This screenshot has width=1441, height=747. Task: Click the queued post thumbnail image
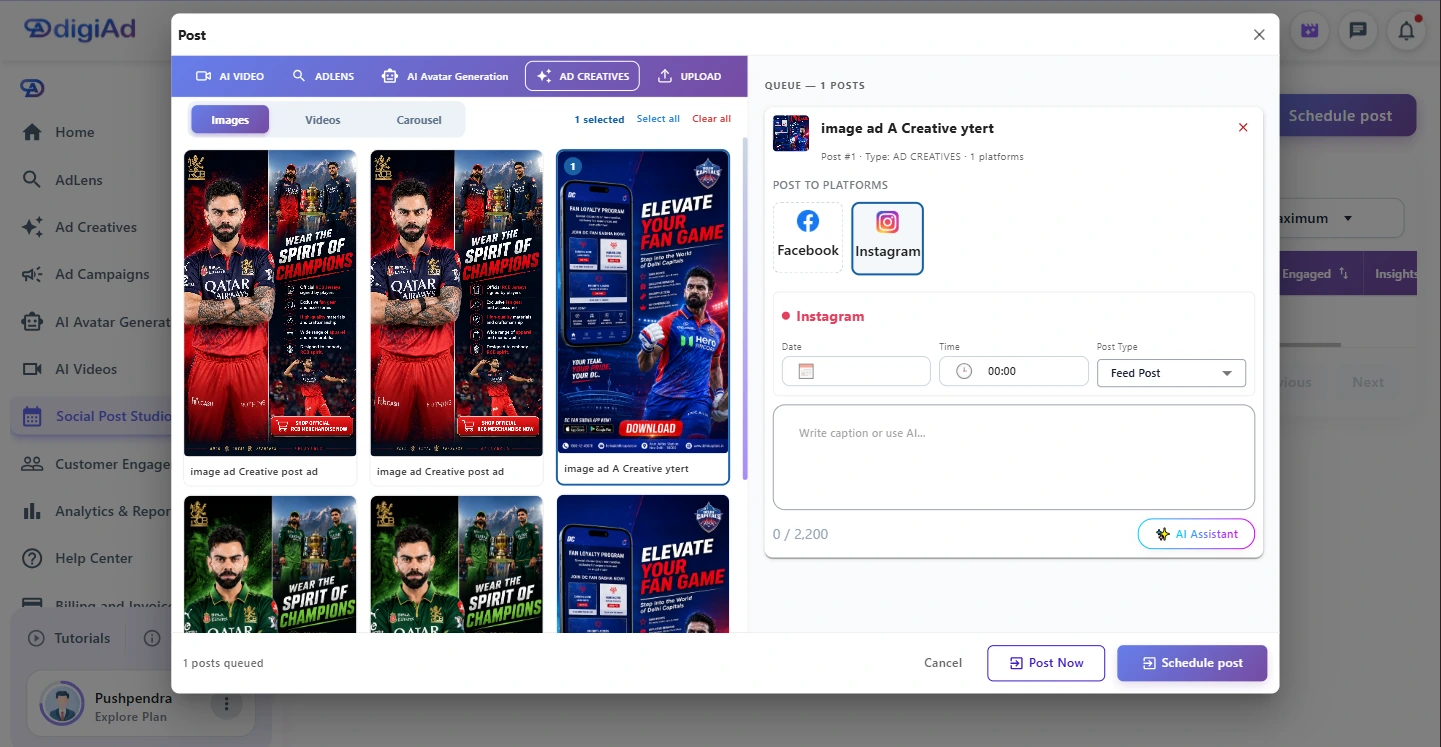[x=791, y=133]
